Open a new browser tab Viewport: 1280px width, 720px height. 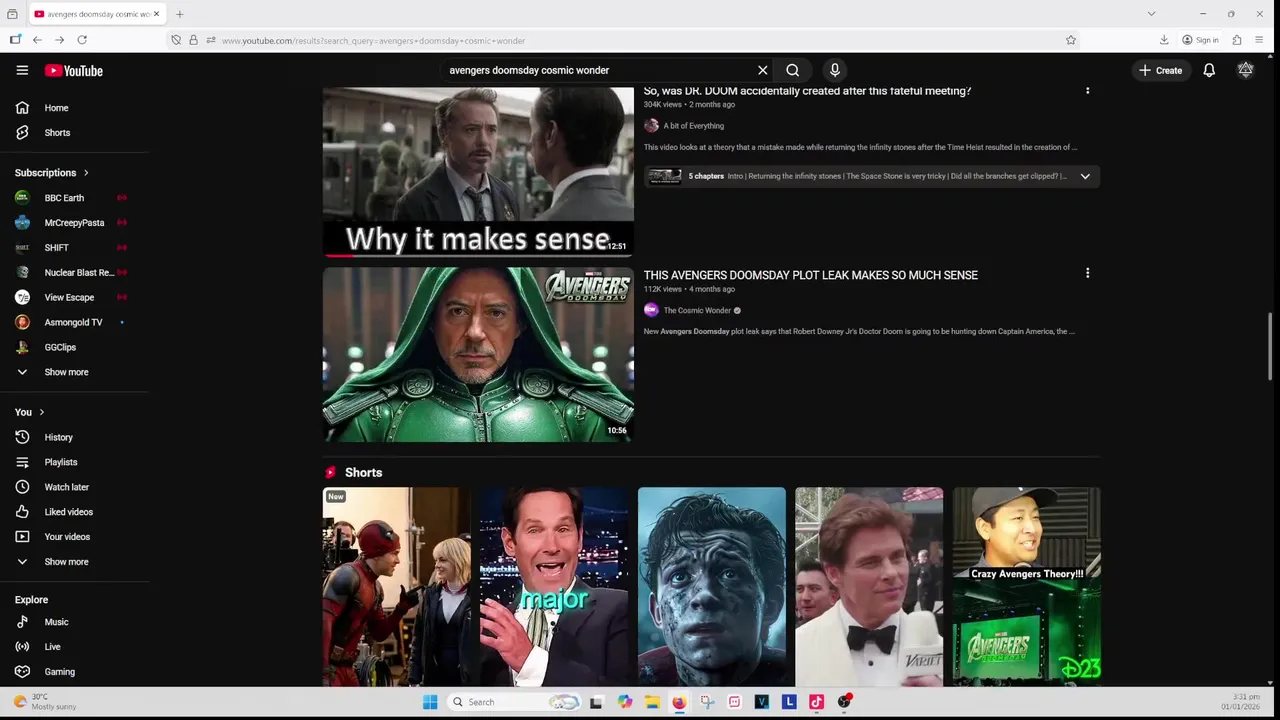pyautogui.click(x=180, y=14)
